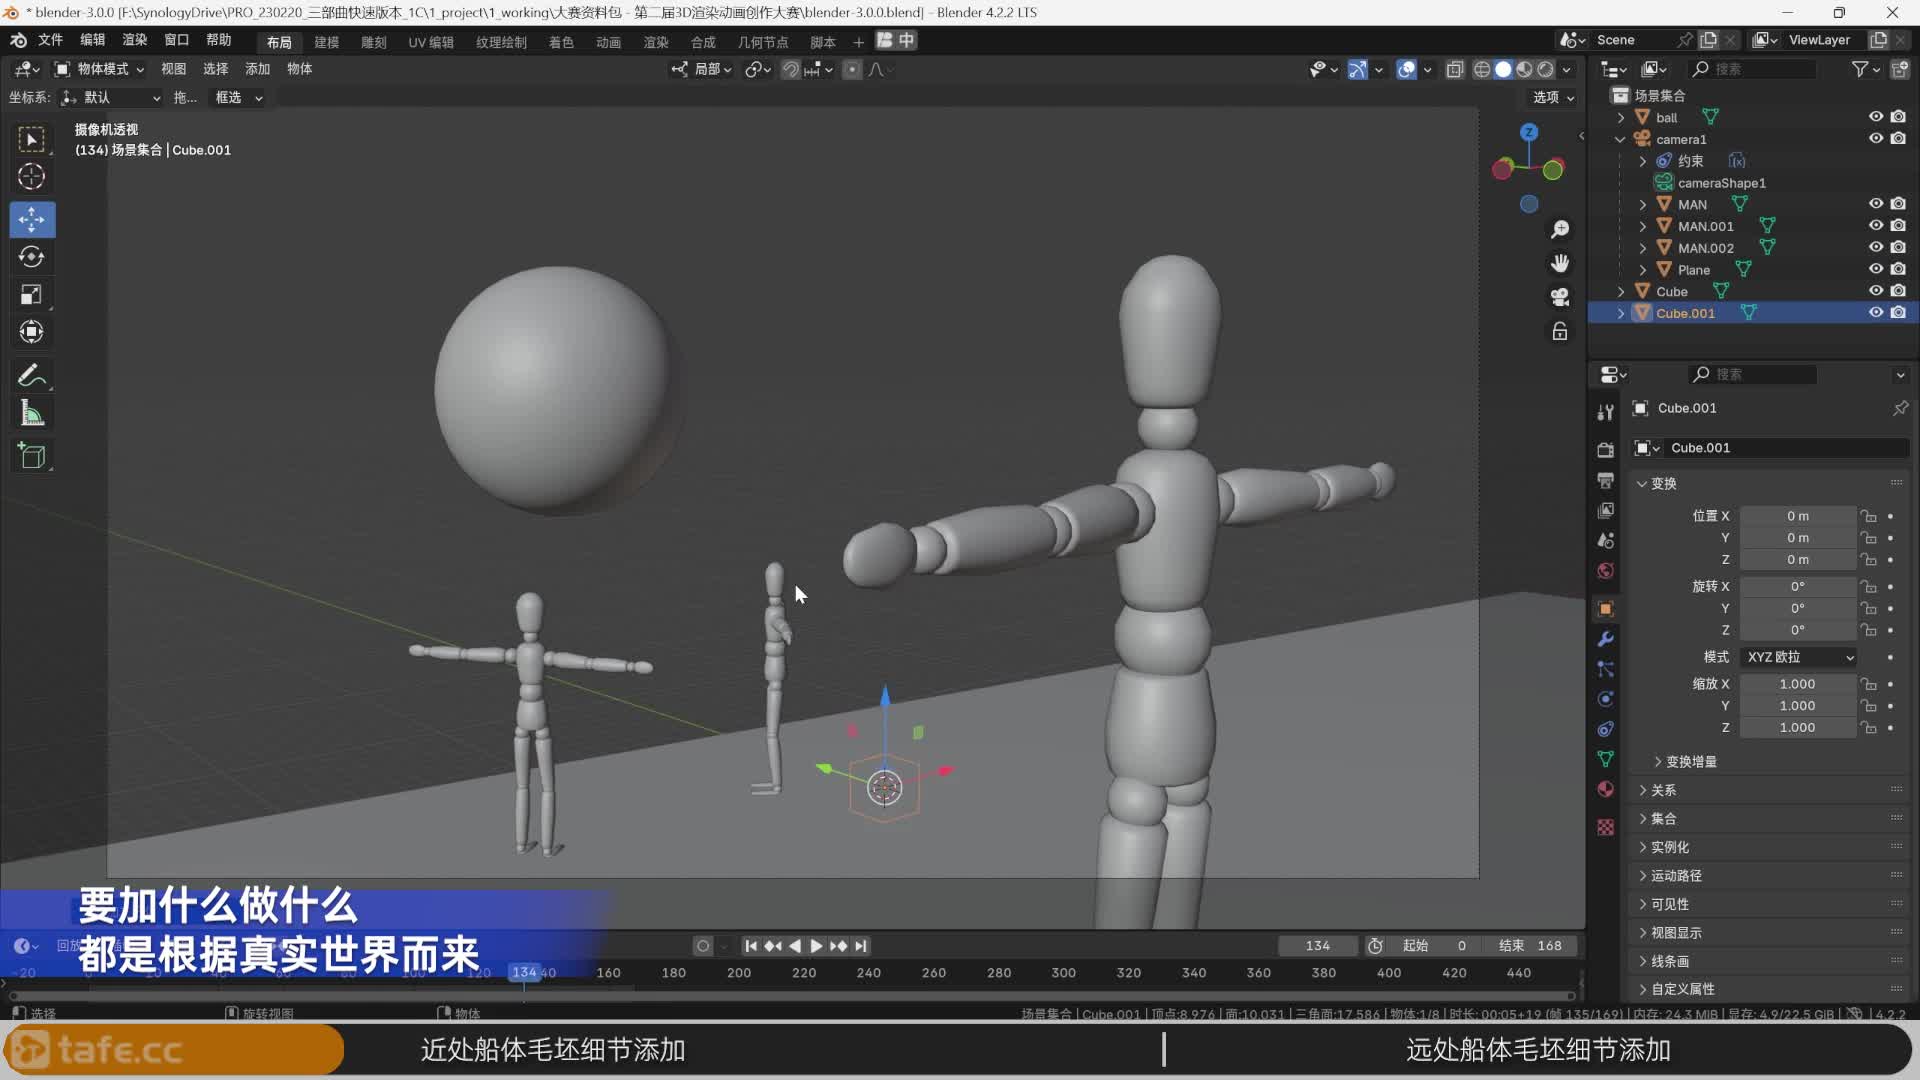Open the World properties tab
This screenshot has height=1080, width=1920.
[x=1606, y=570]
